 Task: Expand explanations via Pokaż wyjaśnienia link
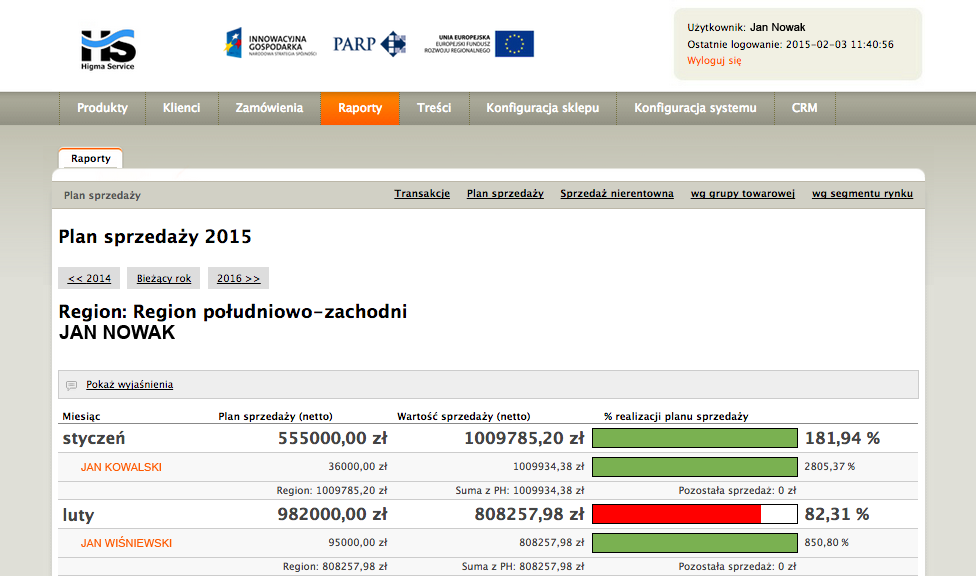click(x=129, y=385)
